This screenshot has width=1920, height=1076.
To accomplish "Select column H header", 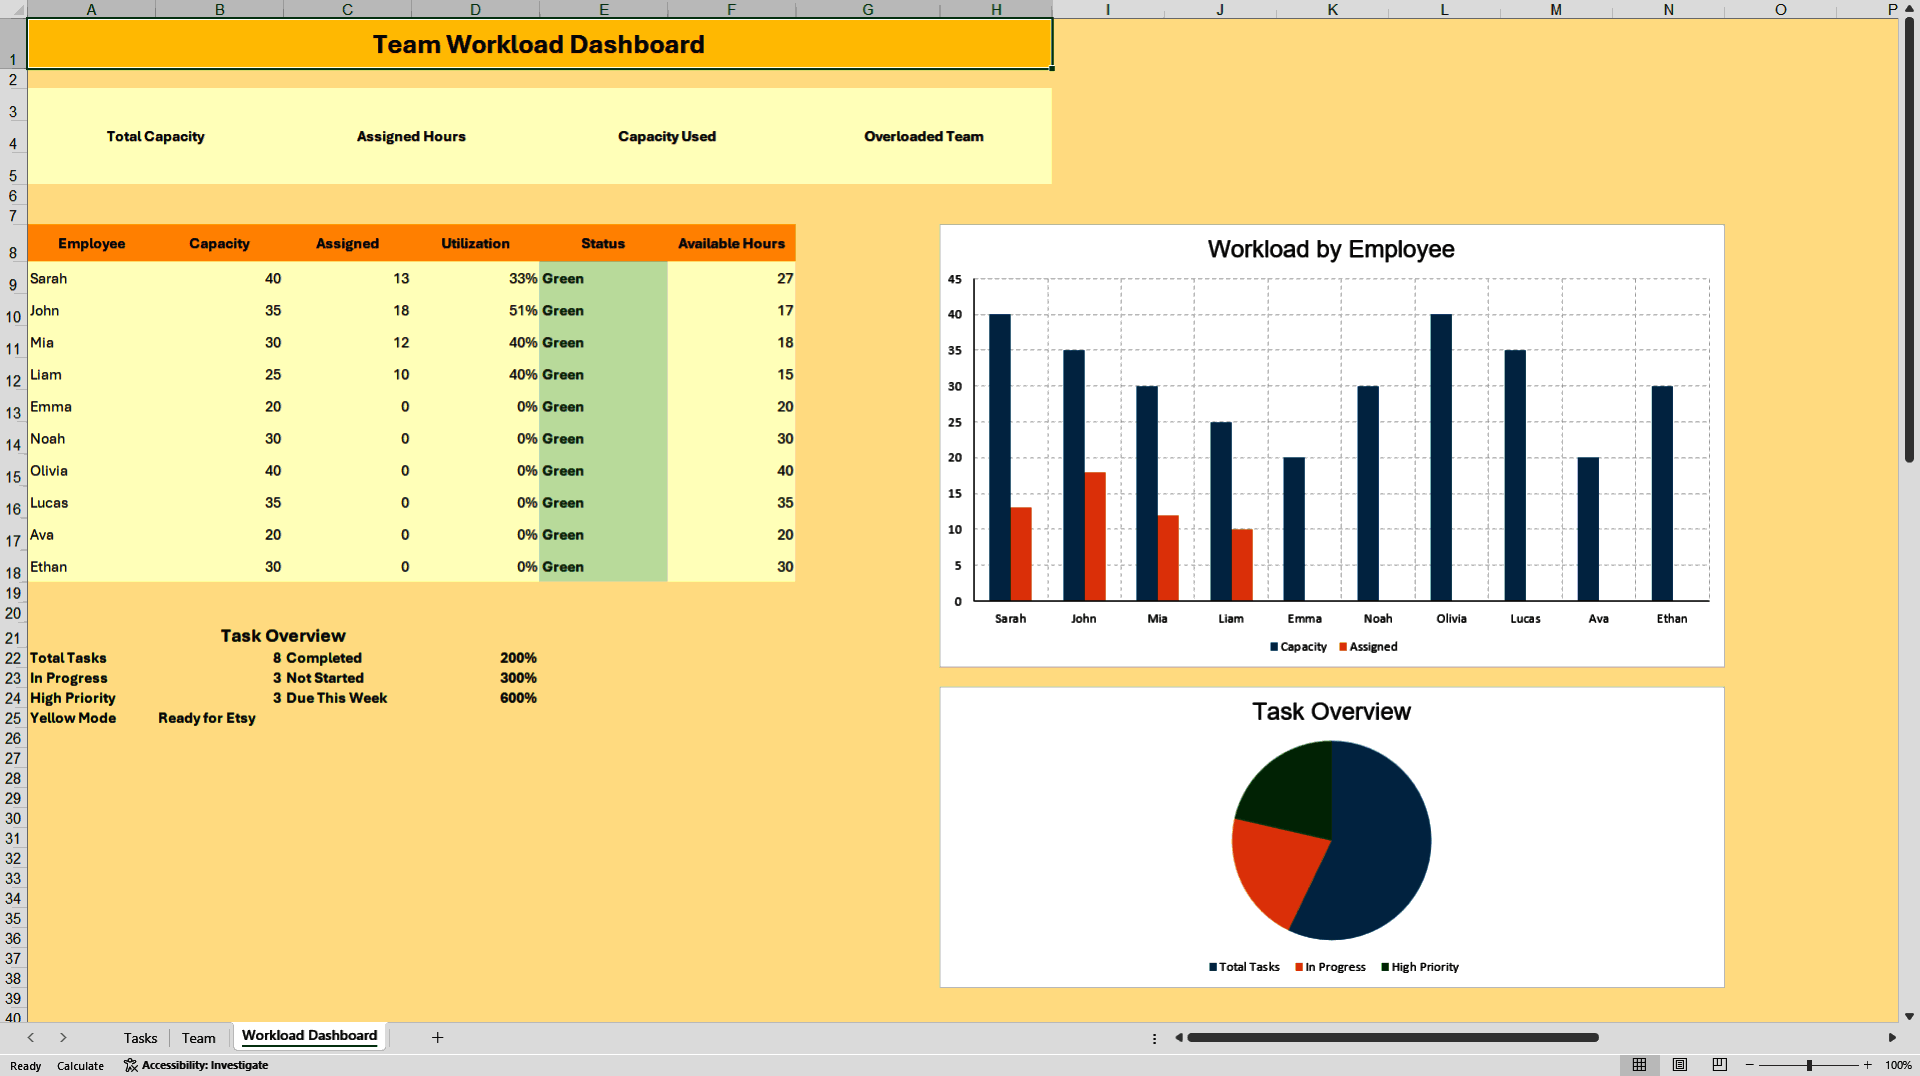I will coord(996,9).
